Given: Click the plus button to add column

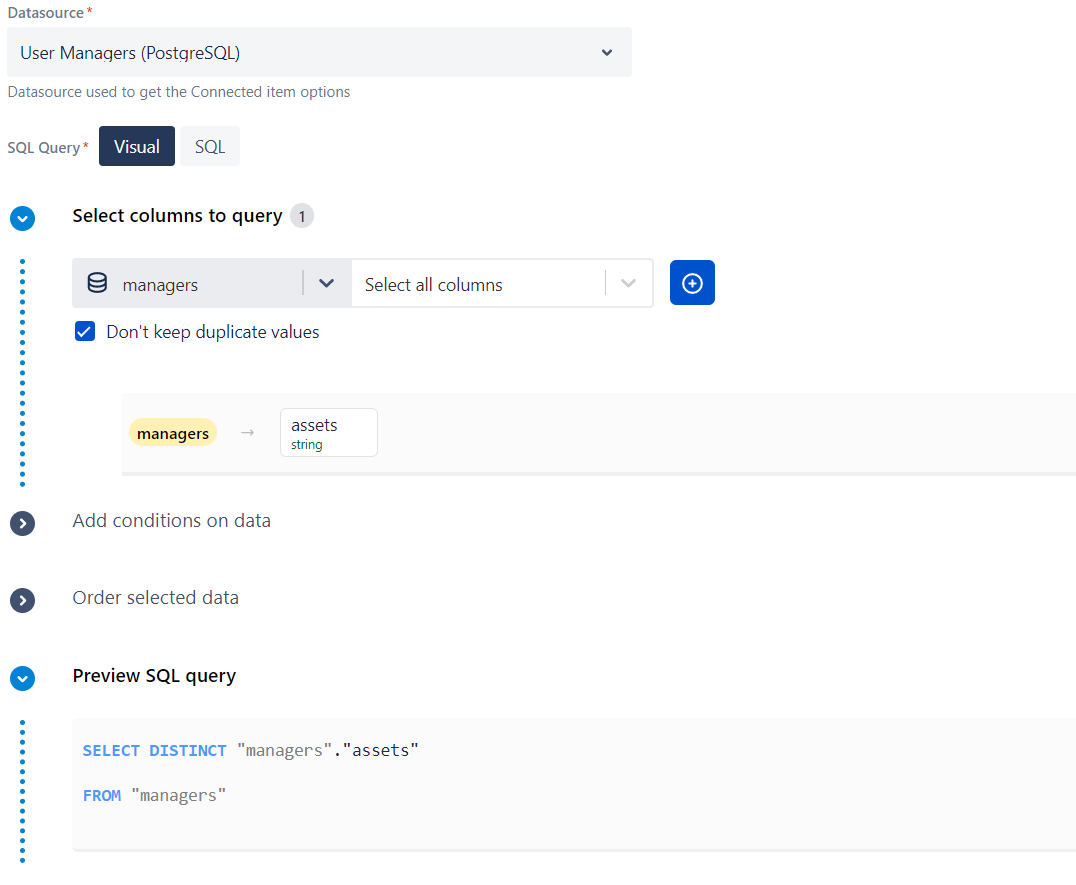Looking at the screenshot, I should pyautogui.click(x=692, y=283).
